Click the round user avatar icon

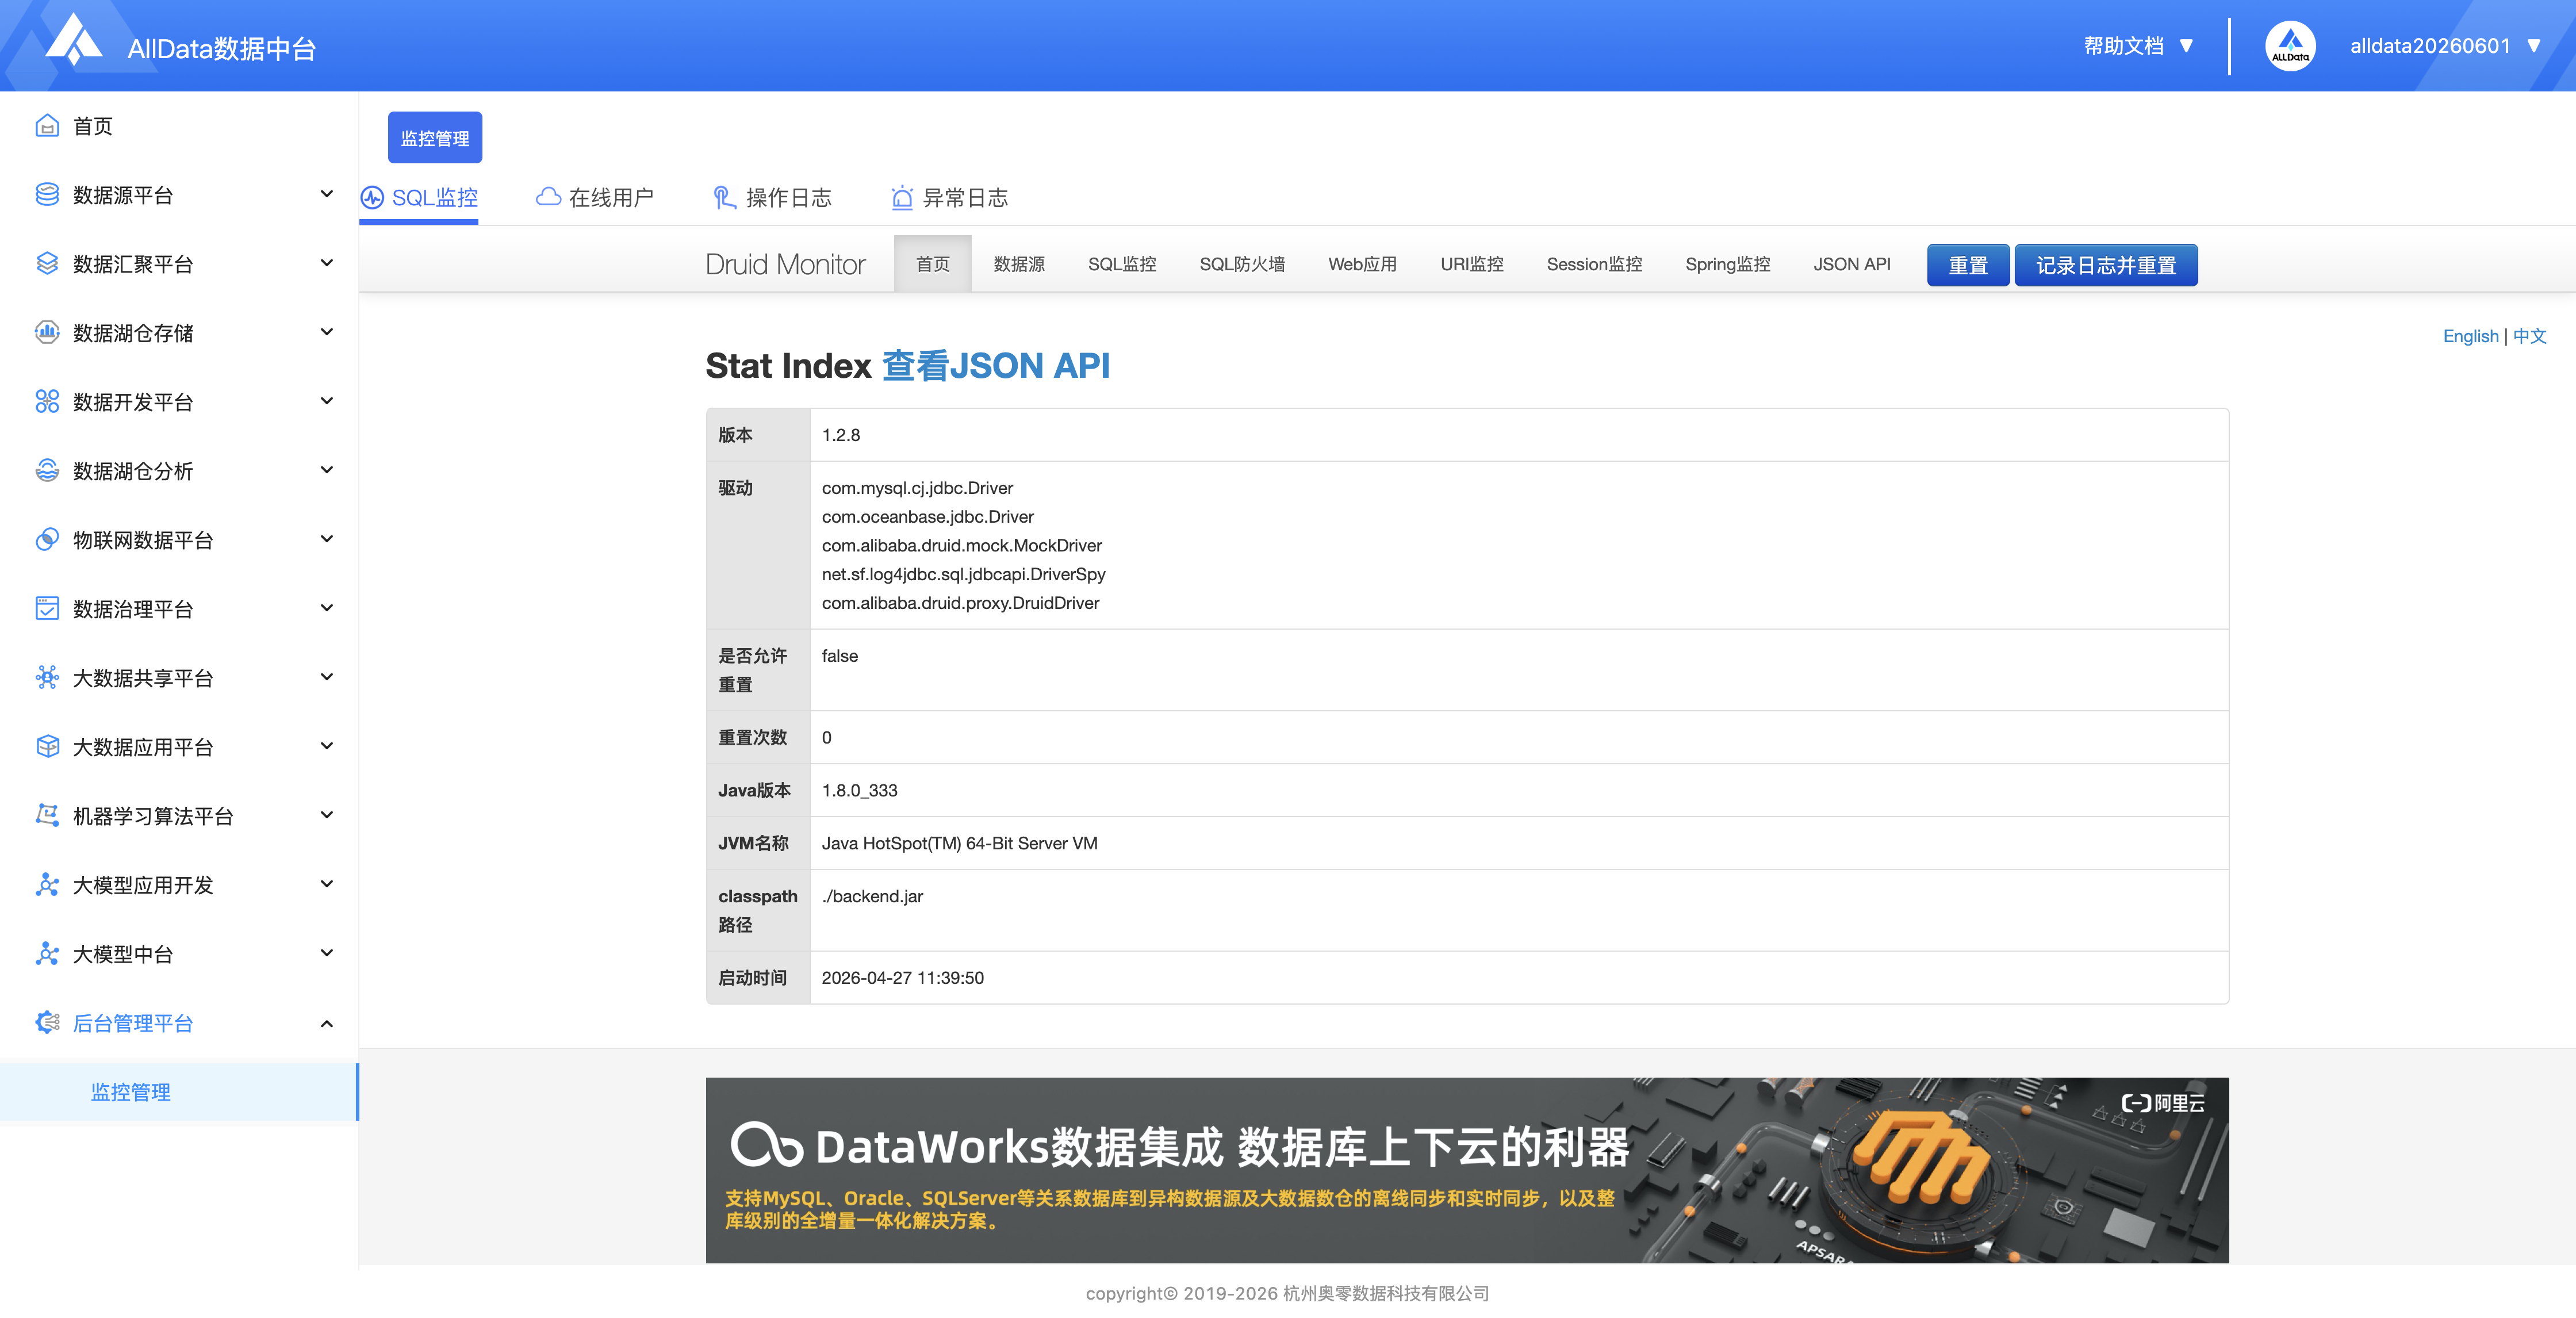(2290, 46)
